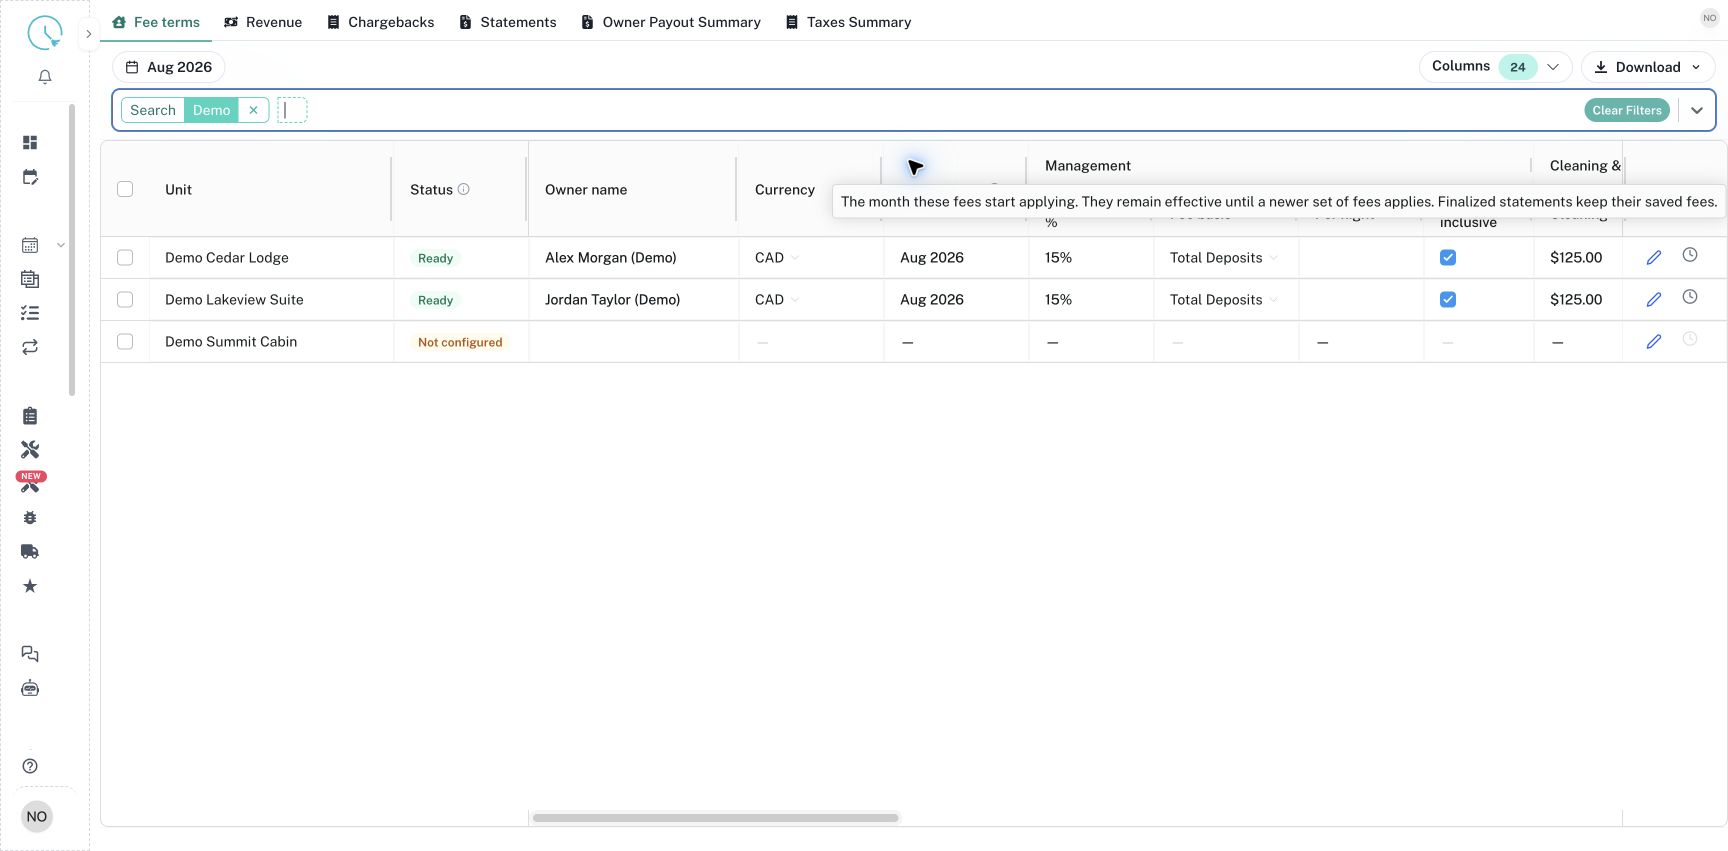
Task: Toggle the select-all header checkbox
Action: pos(125,189)
